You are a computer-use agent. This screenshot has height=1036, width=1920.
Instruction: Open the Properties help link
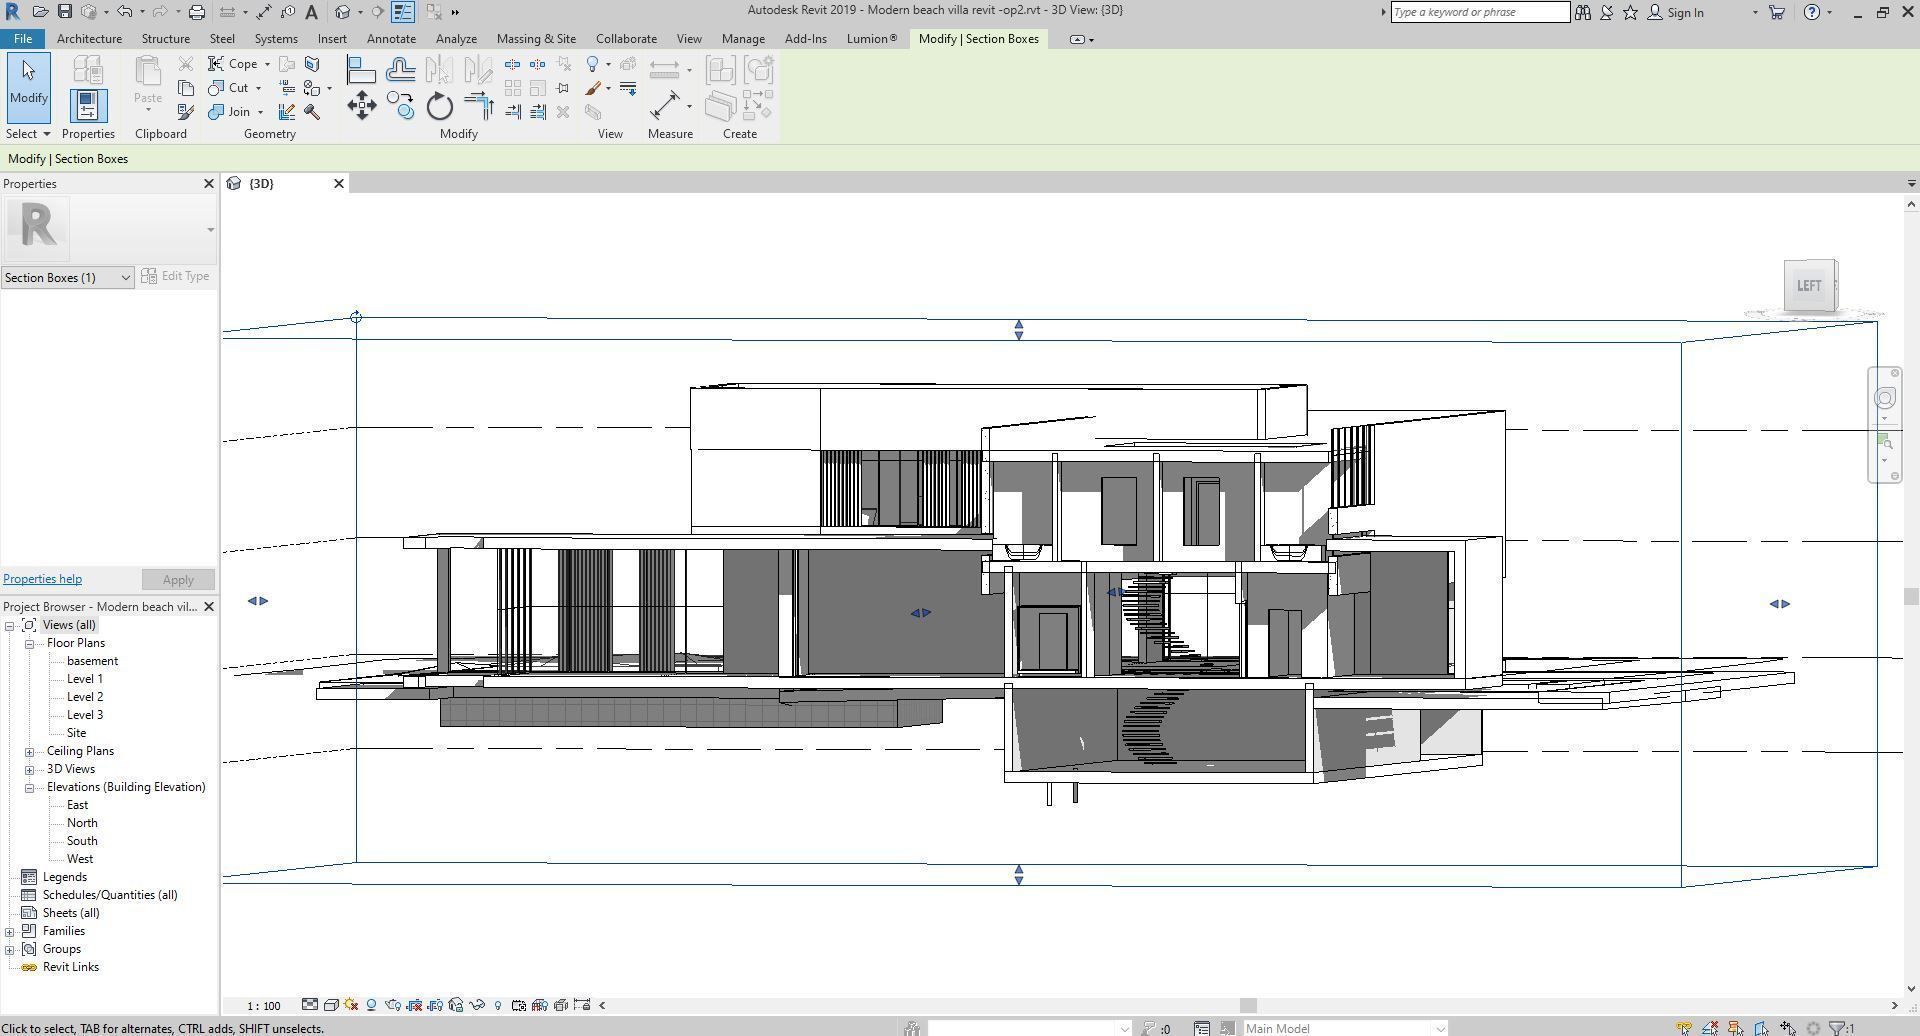click(x=42, y=579)
